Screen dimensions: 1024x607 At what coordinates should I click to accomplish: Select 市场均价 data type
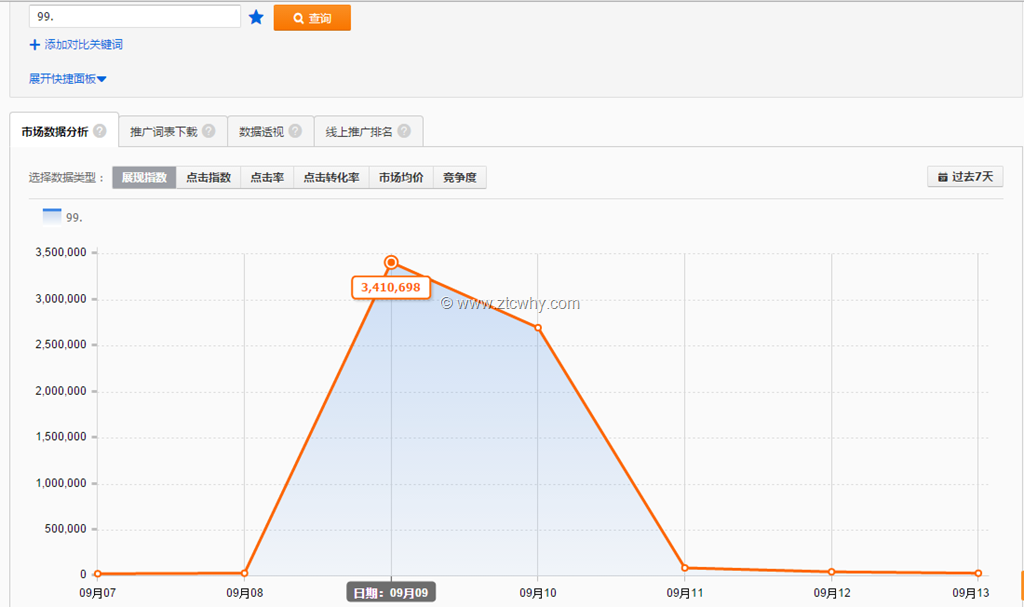(x=401, y=178)
